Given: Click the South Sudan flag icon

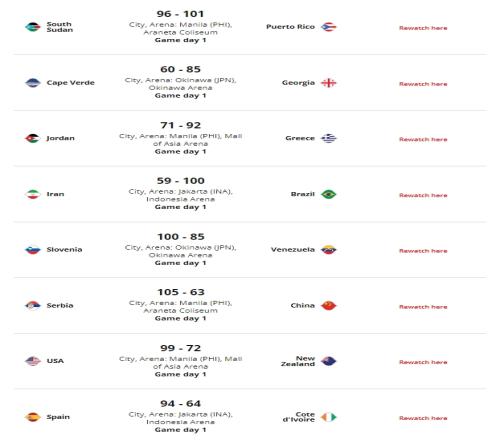Looking at the screenshot, I should tap(33, 27).
